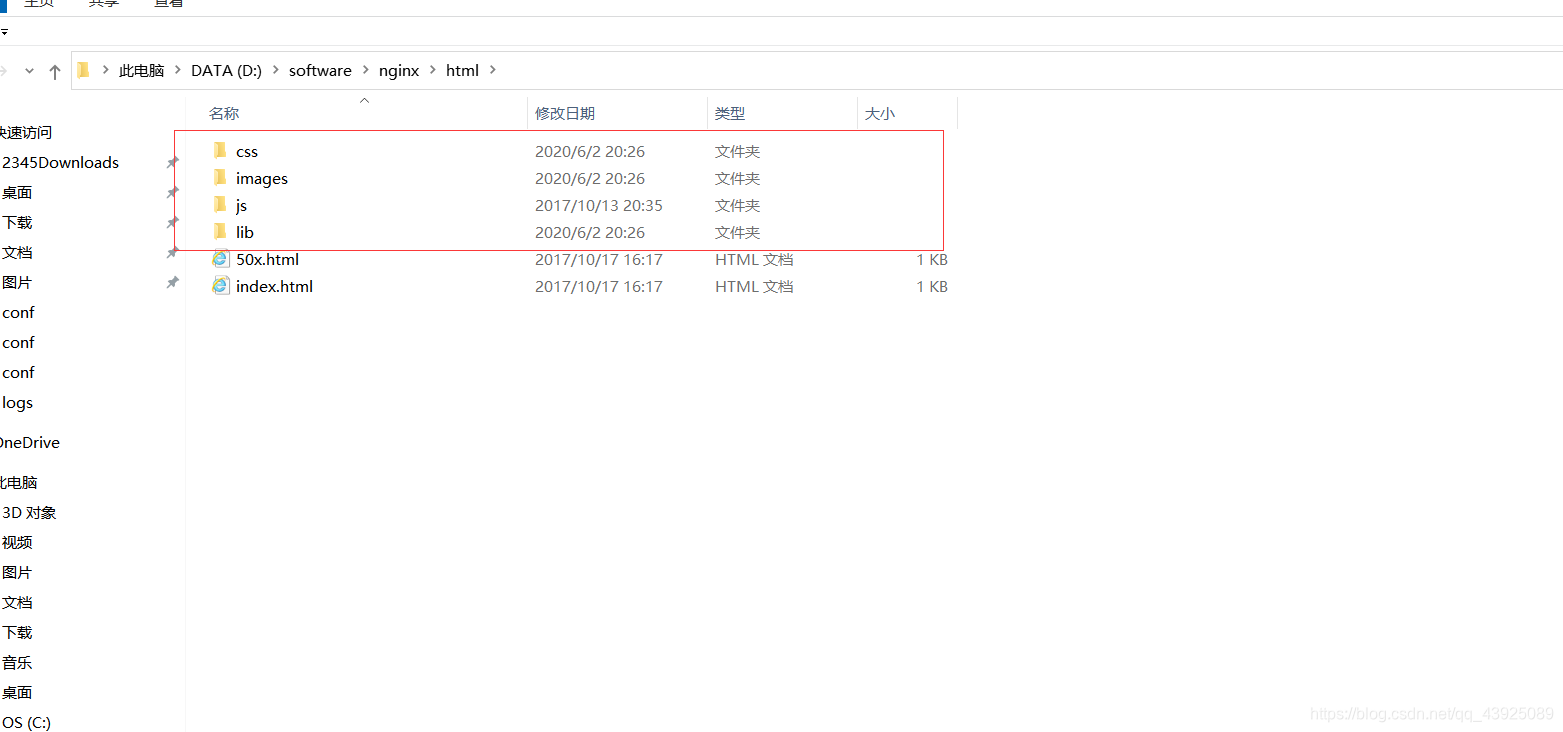This screenshot has width=1563, height=732.
Task: Select the js folder name
Action: (x=241, y=206)
